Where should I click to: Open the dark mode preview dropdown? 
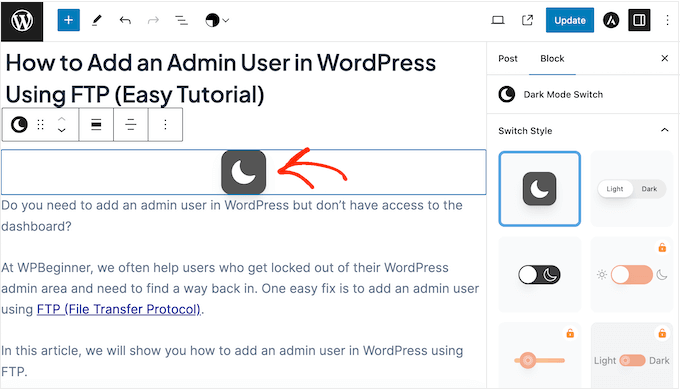[x=217, y=20]
